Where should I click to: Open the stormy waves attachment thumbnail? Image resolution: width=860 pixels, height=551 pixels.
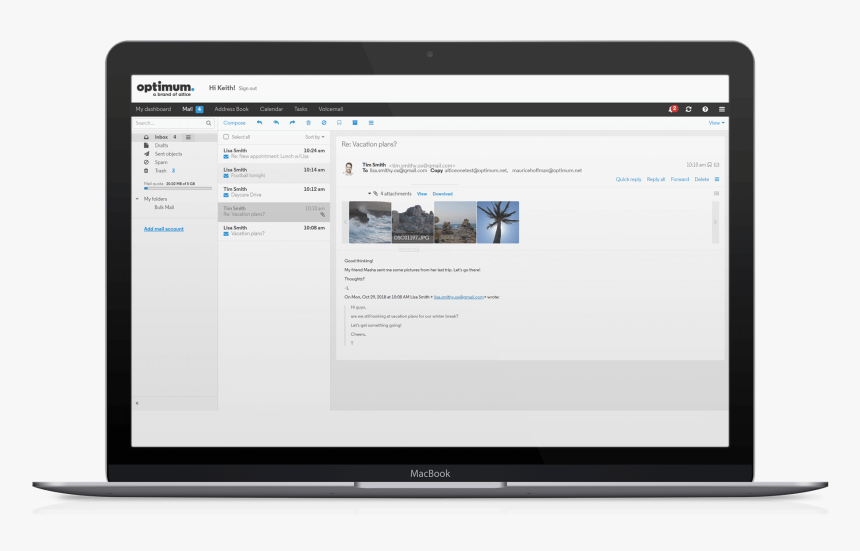tap(370, 222)
